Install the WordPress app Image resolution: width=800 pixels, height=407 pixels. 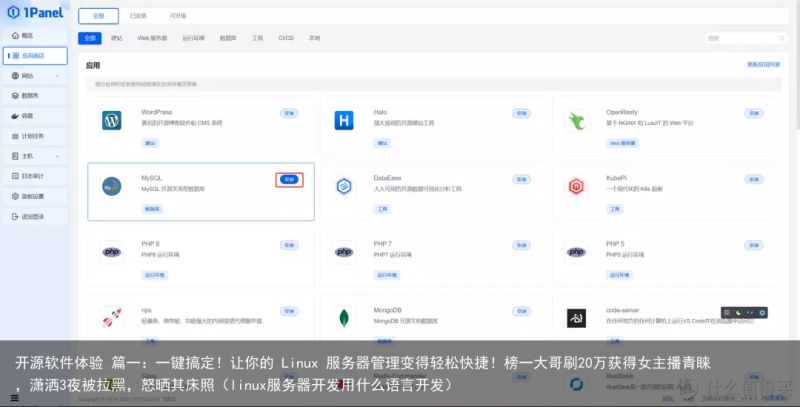click(x=289, y=113)
